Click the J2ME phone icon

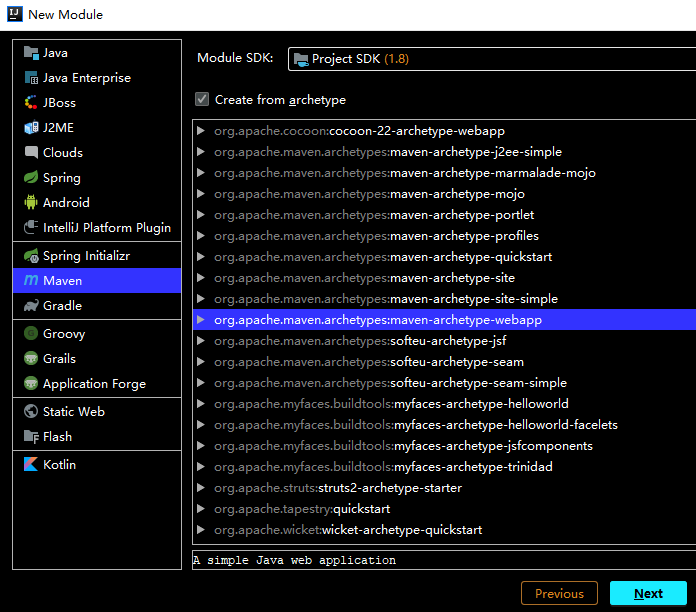point(31,127)
